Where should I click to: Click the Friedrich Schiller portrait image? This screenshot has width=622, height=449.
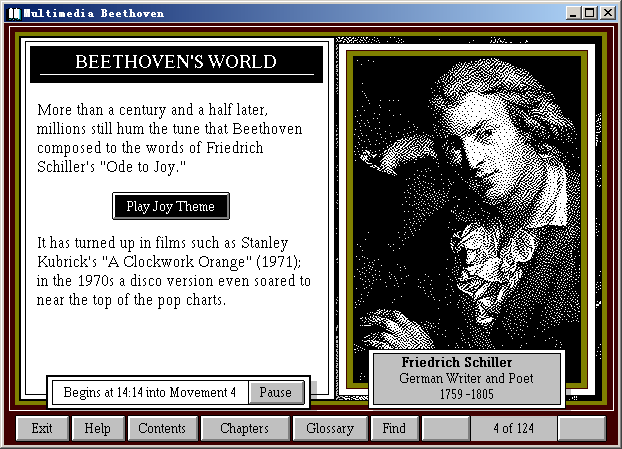click(467, 202)
